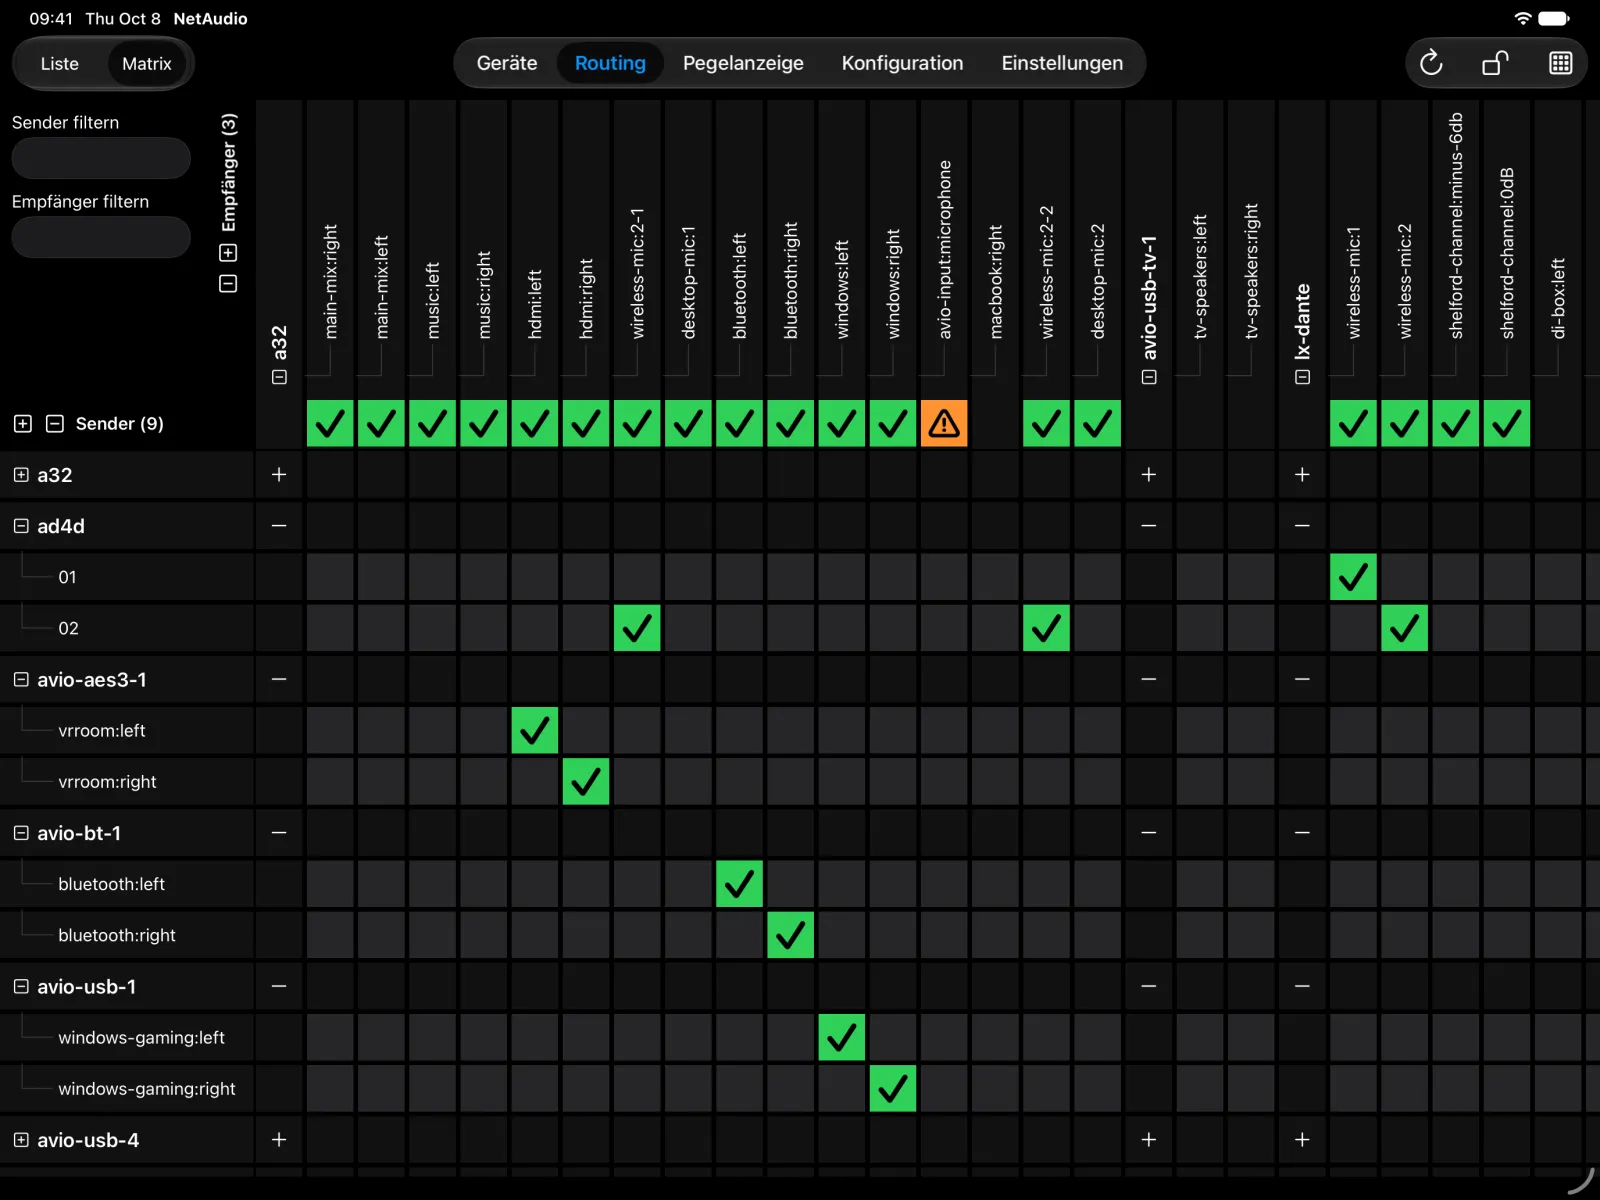Expand all receivers with plus icon

point(228,253)
